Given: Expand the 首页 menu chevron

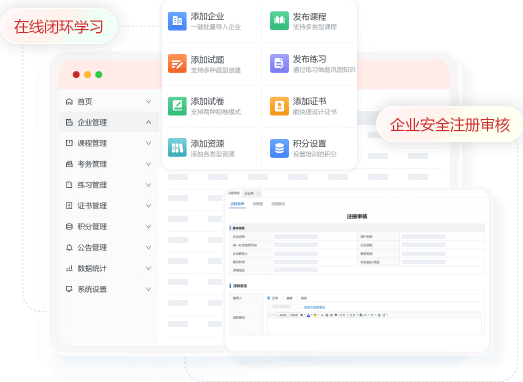Looking at the screenshot, I should 148,101.
